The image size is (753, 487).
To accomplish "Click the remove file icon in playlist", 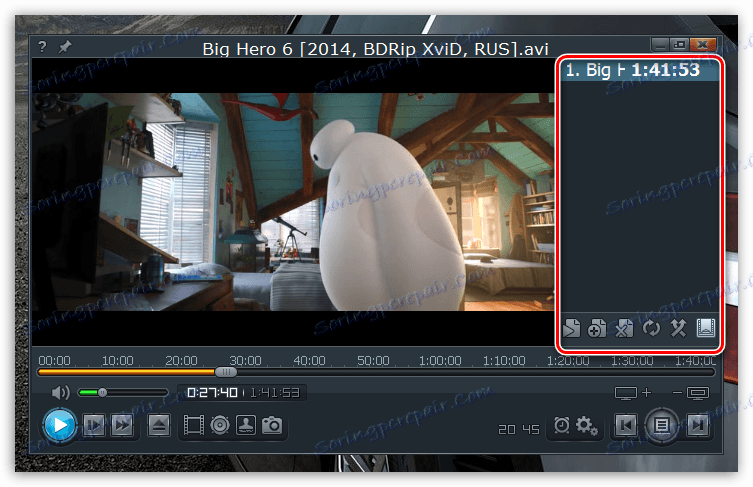I will 624,329.
